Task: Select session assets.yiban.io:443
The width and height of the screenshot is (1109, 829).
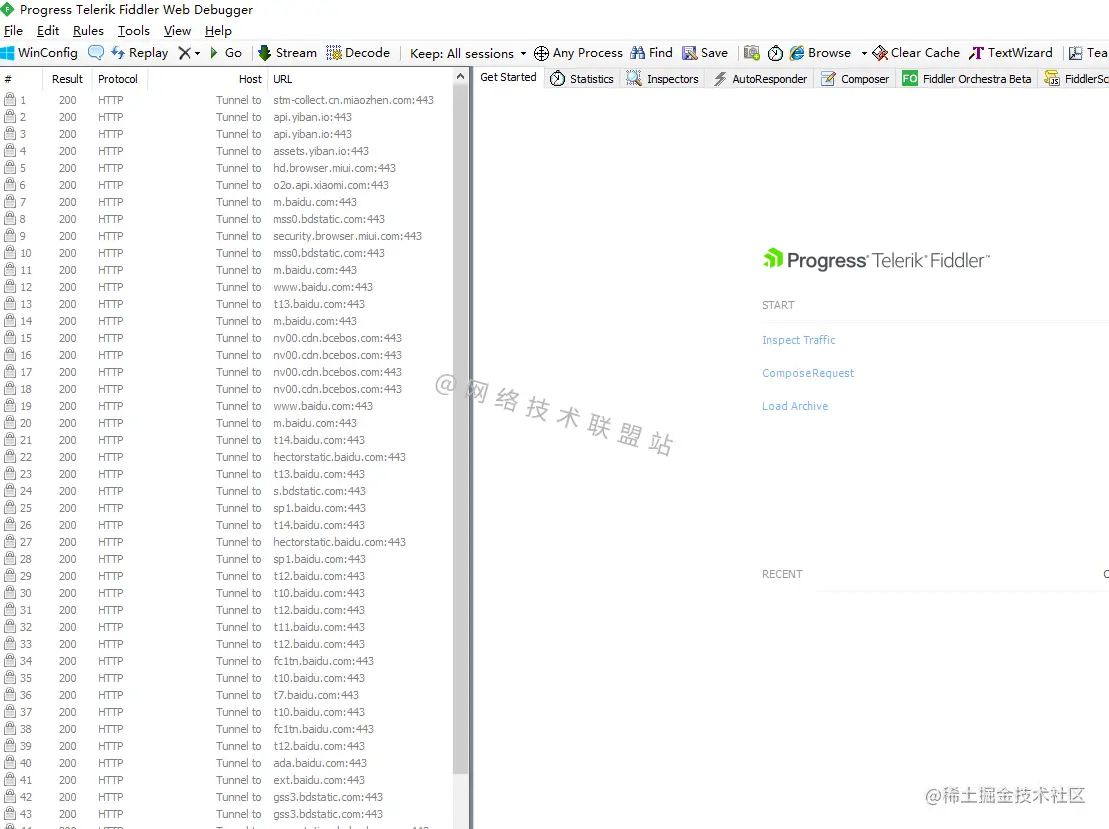Action: 226,151
